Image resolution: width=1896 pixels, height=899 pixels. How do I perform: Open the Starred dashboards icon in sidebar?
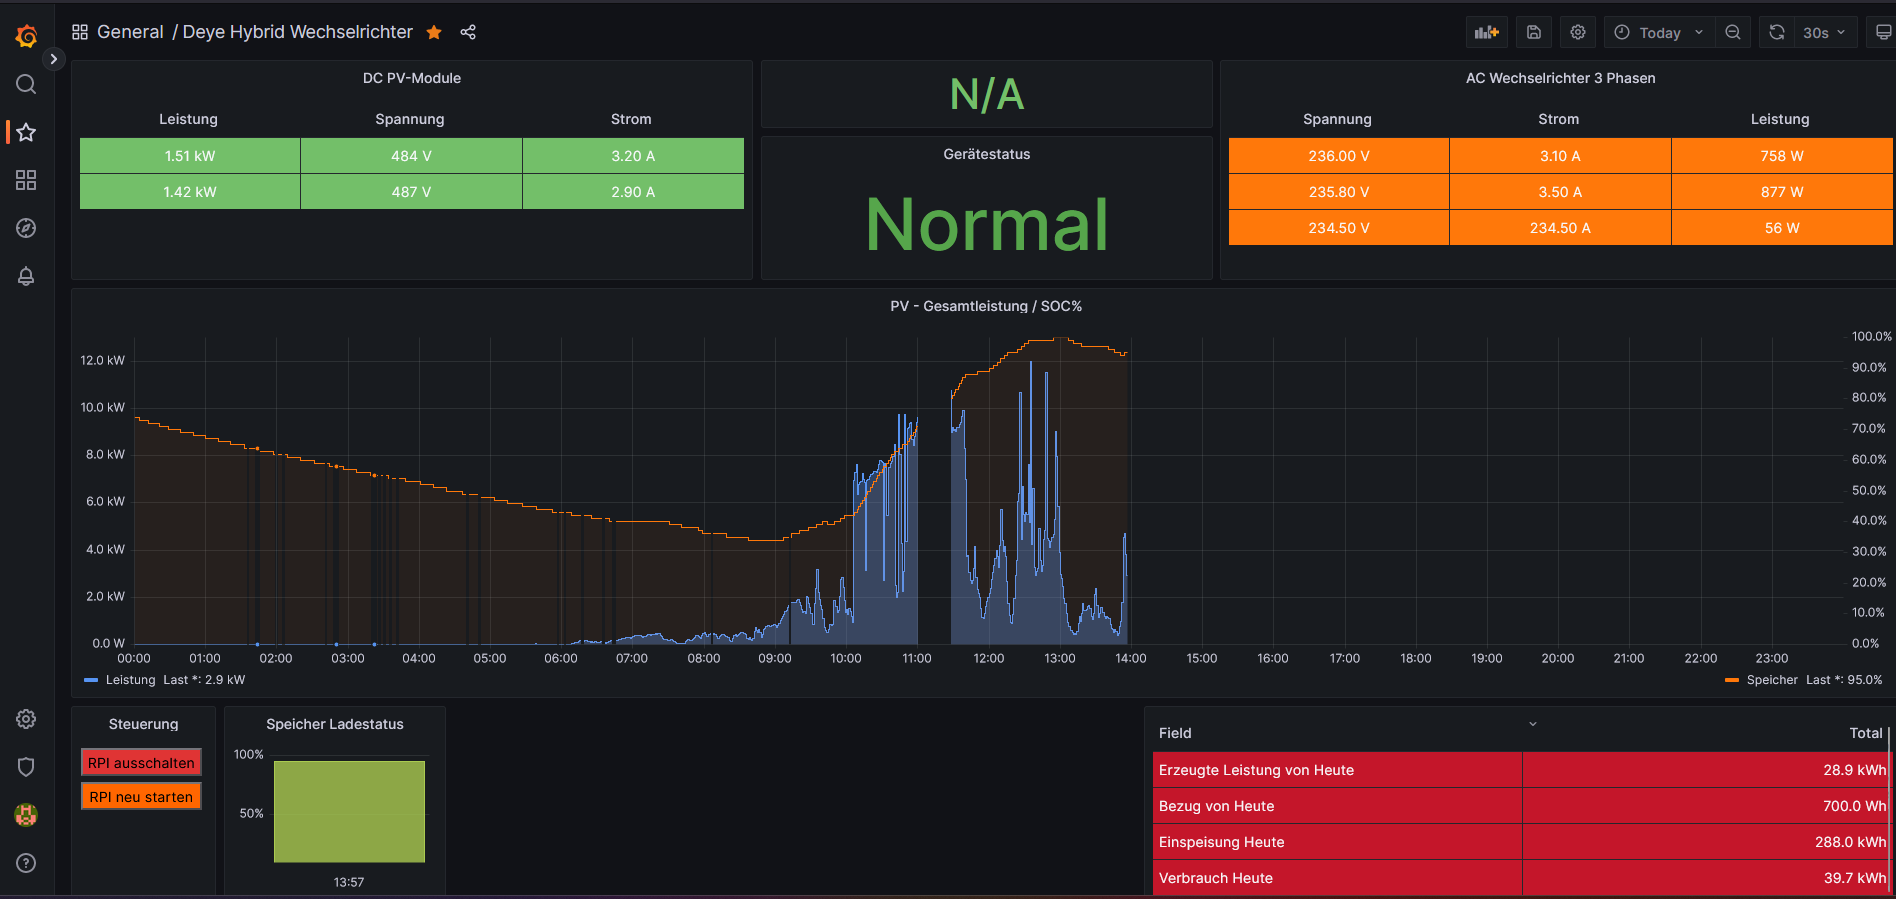coord(26,132)
